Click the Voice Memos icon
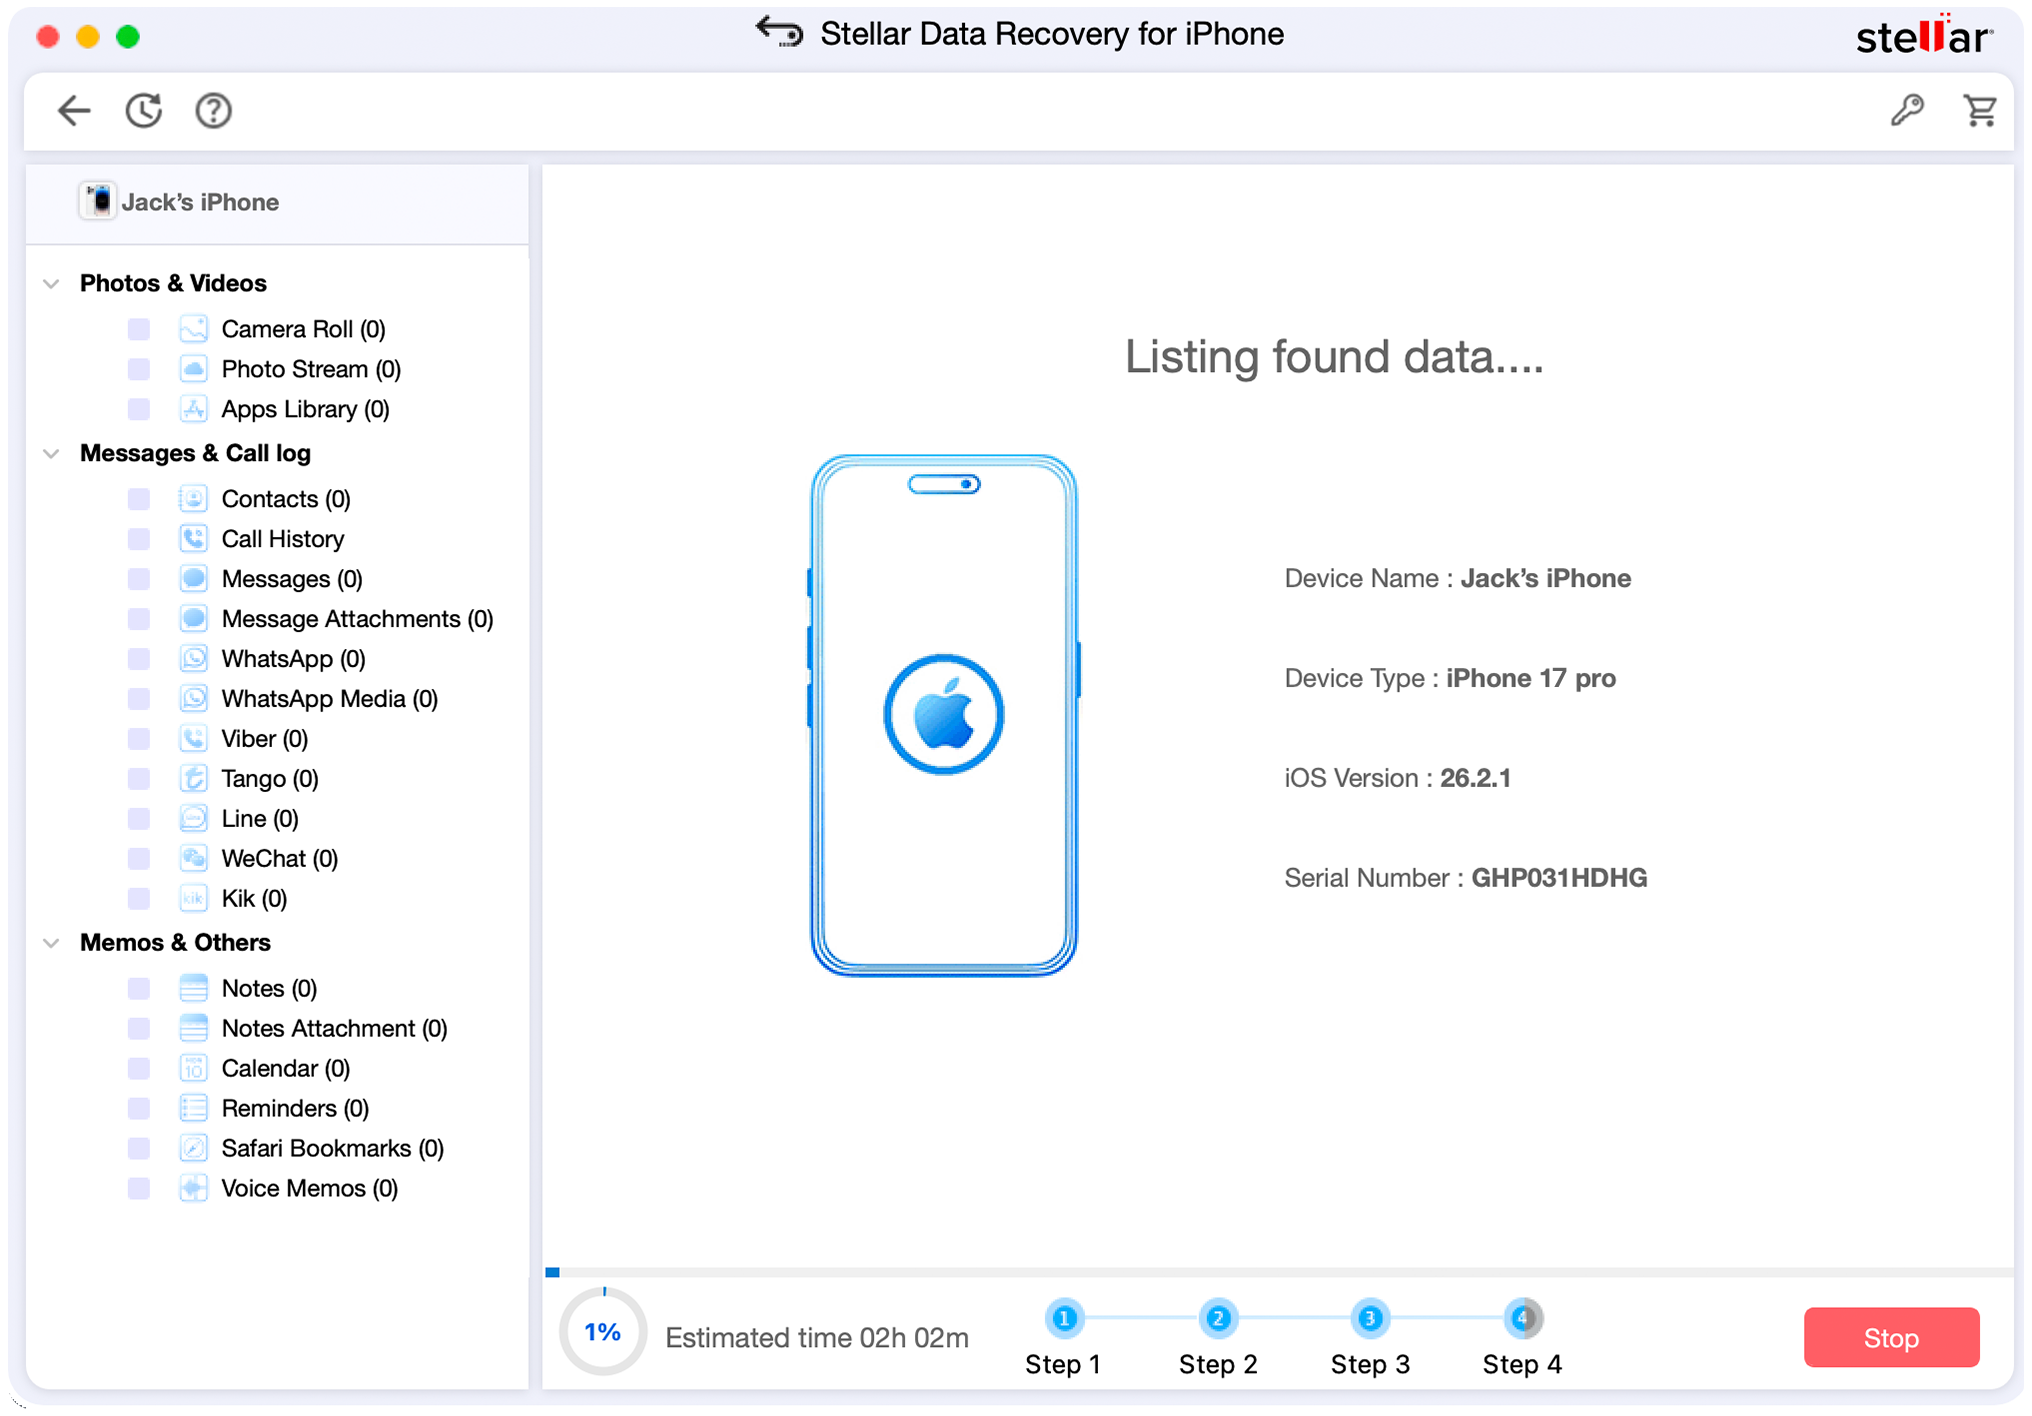The width and height of the screenshot is (2032, 1416). tap(193, 1188)
